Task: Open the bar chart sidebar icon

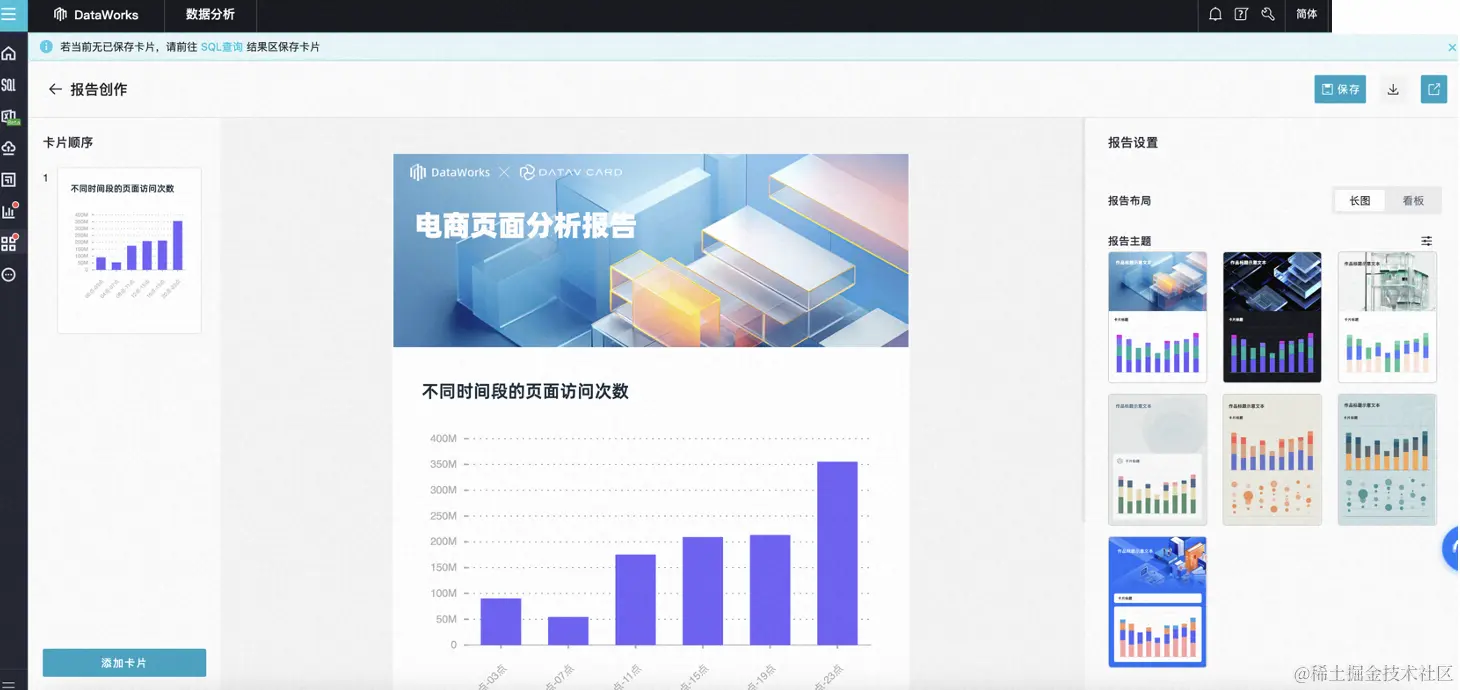Action: pyautogui.click(x=9, y=211)
